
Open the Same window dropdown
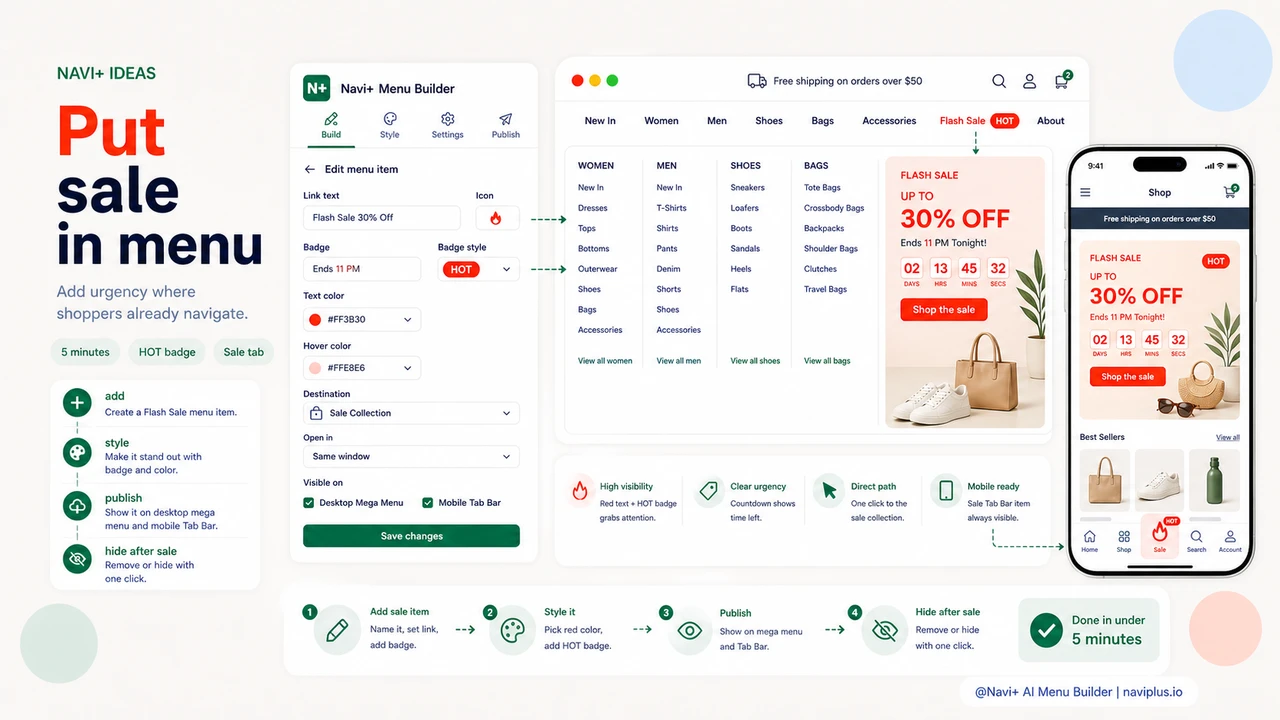(411, 456)
